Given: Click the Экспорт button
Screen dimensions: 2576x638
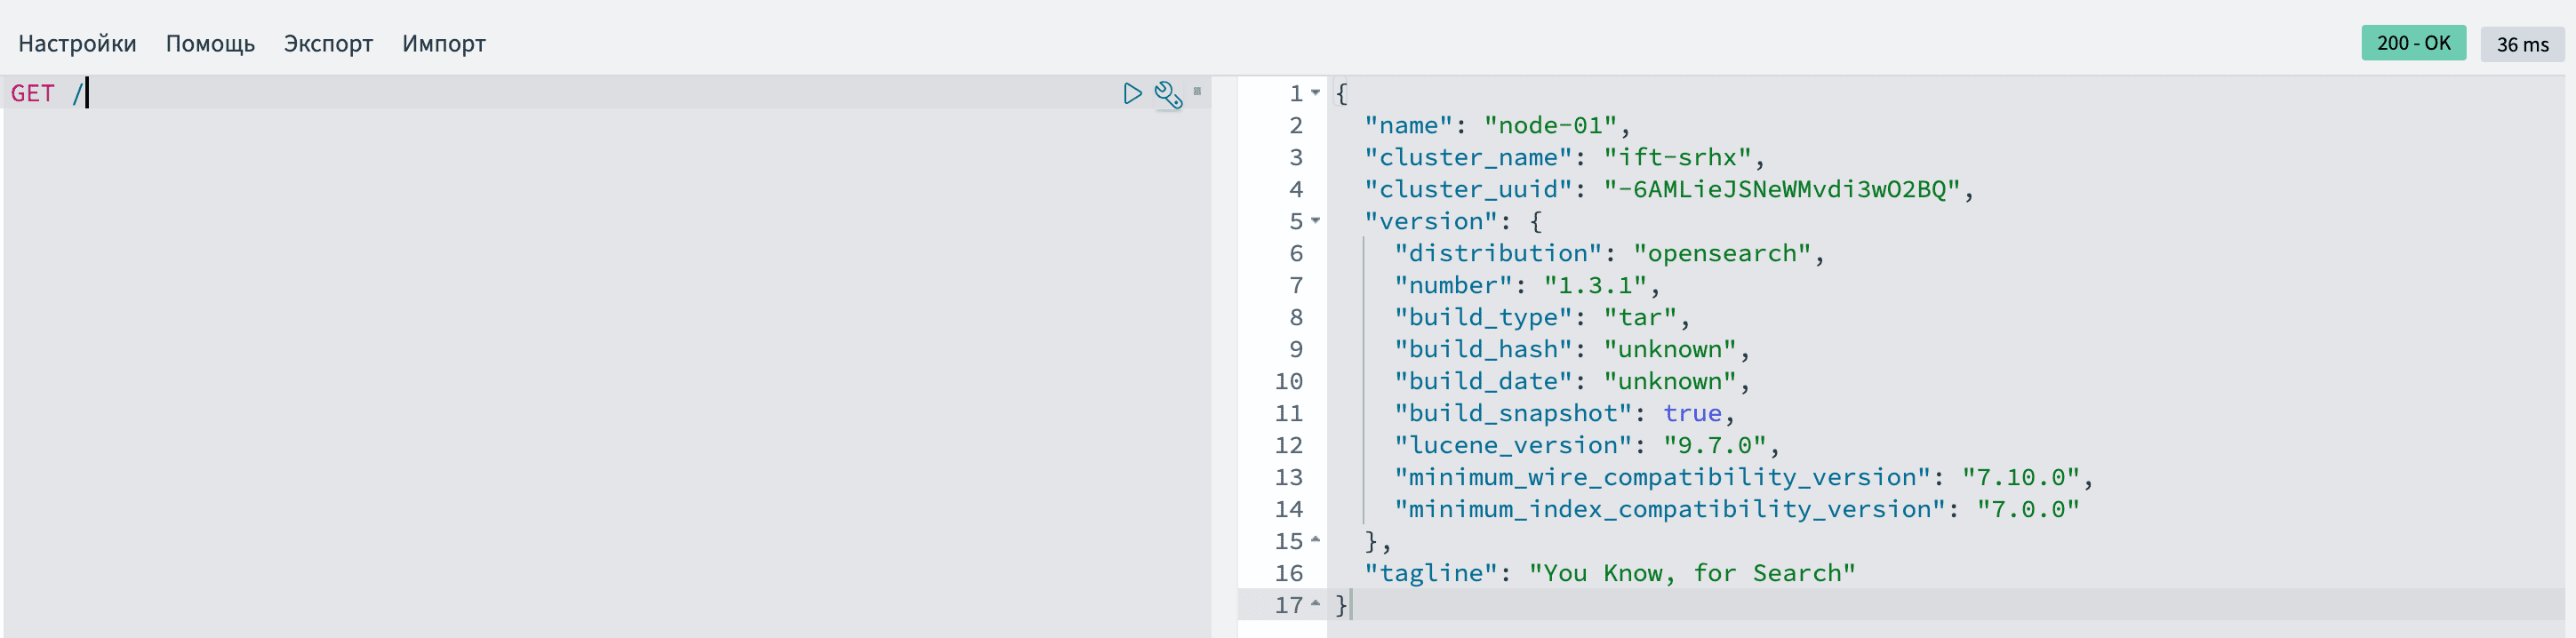Looking at the screenshot, I should pos(328,44).
